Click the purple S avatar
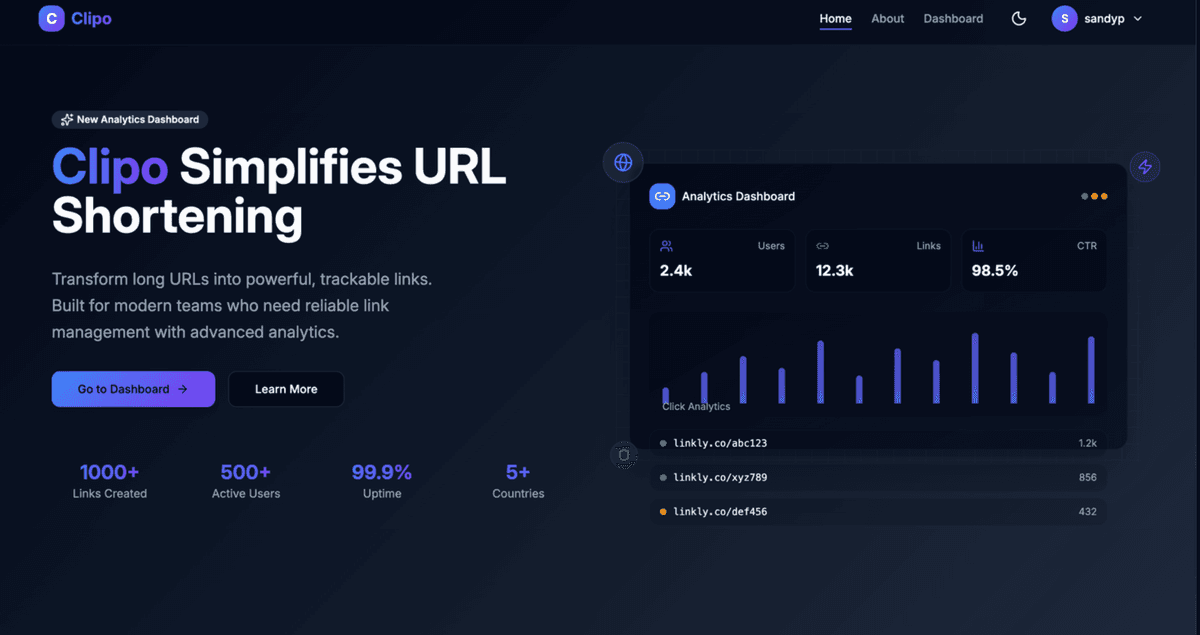This screenshot has width=1200, height=635. pos(1065,18)
